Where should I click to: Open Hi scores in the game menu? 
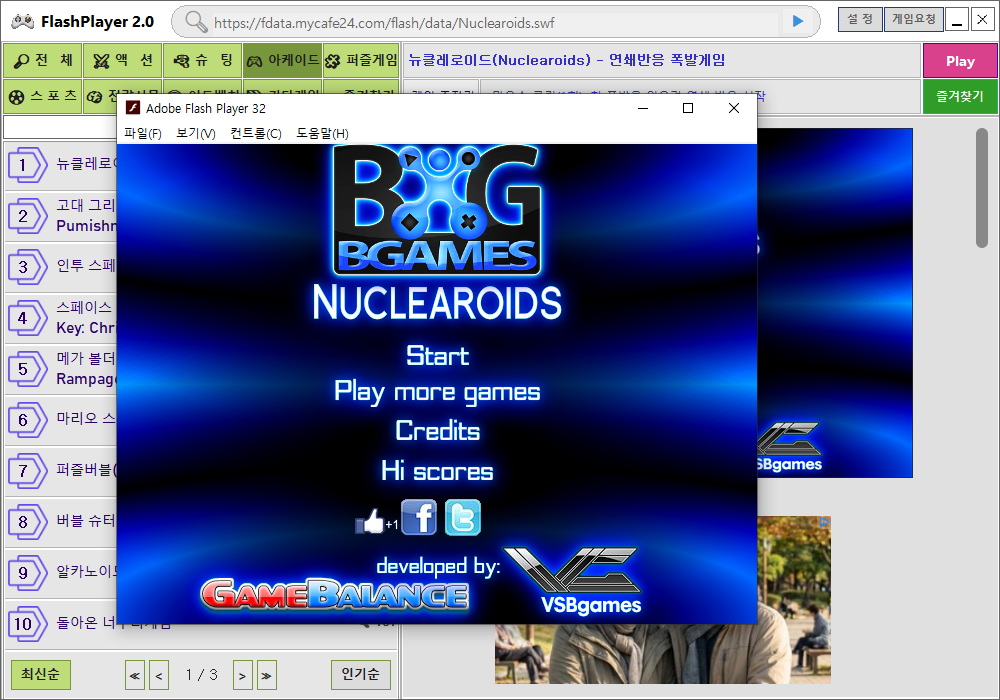437,471
